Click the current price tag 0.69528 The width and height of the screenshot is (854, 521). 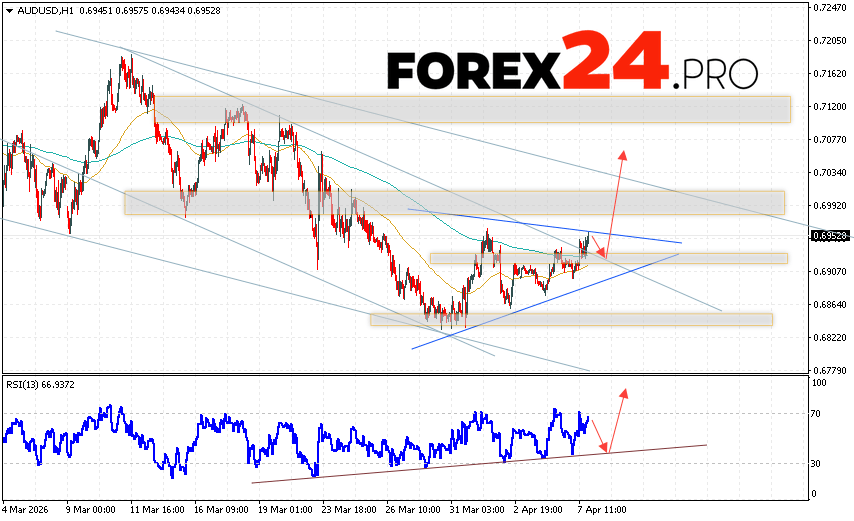(830, 236)
